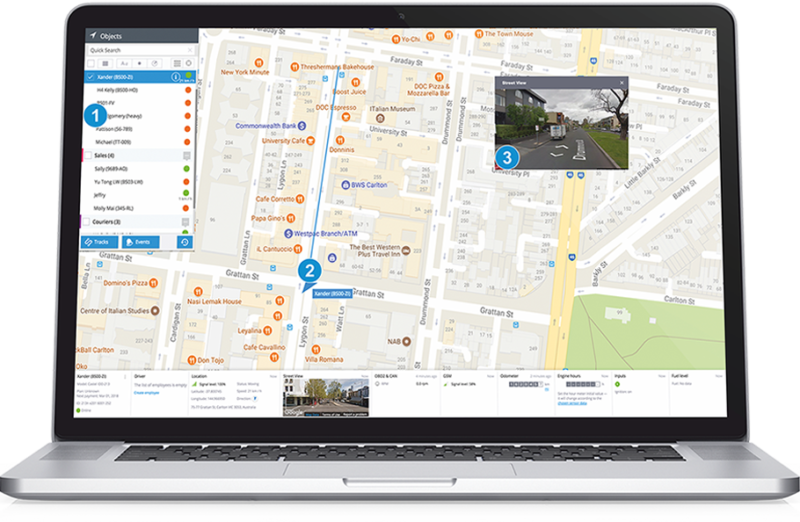Click NAB marker on map

tap(407, 341)
